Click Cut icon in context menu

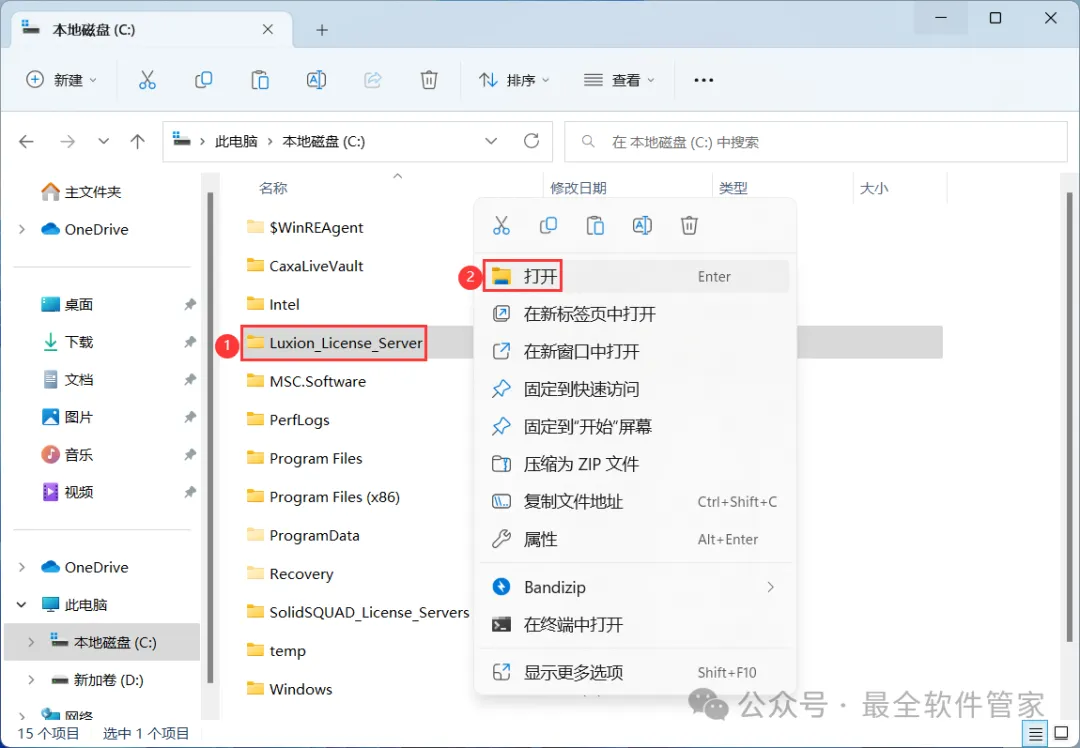tap(501, 225)
